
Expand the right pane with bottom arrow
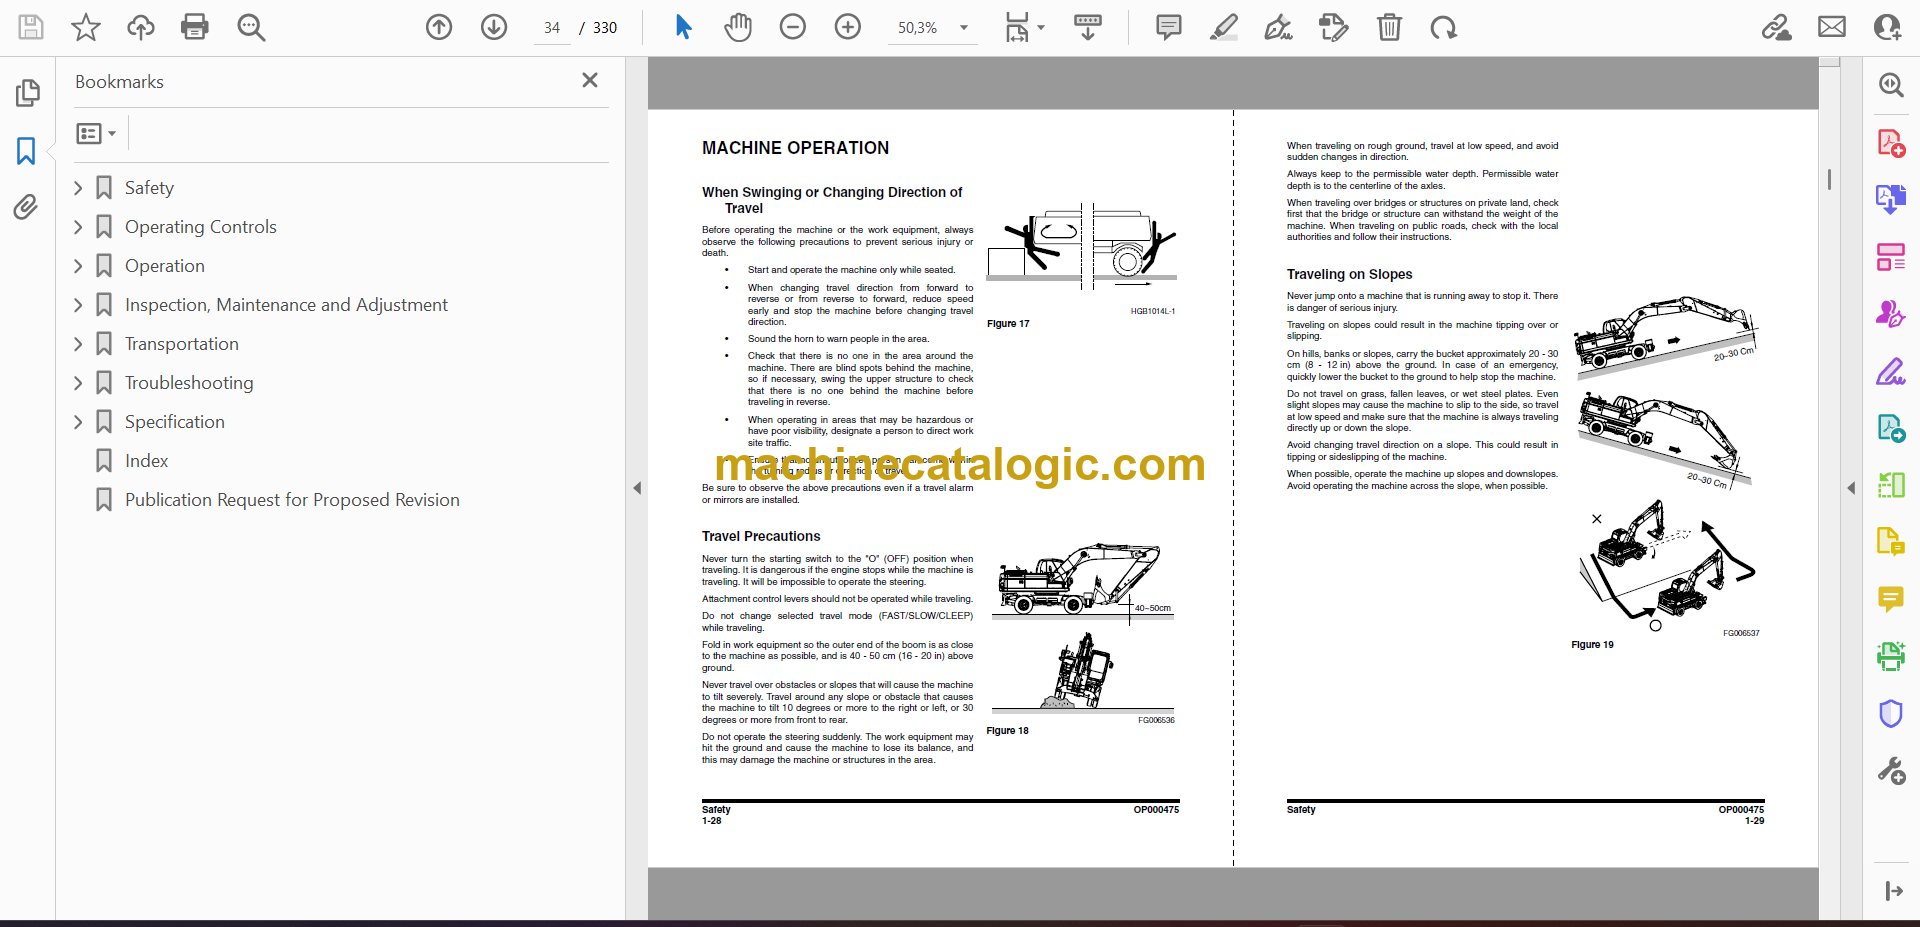click(1893, 891)
